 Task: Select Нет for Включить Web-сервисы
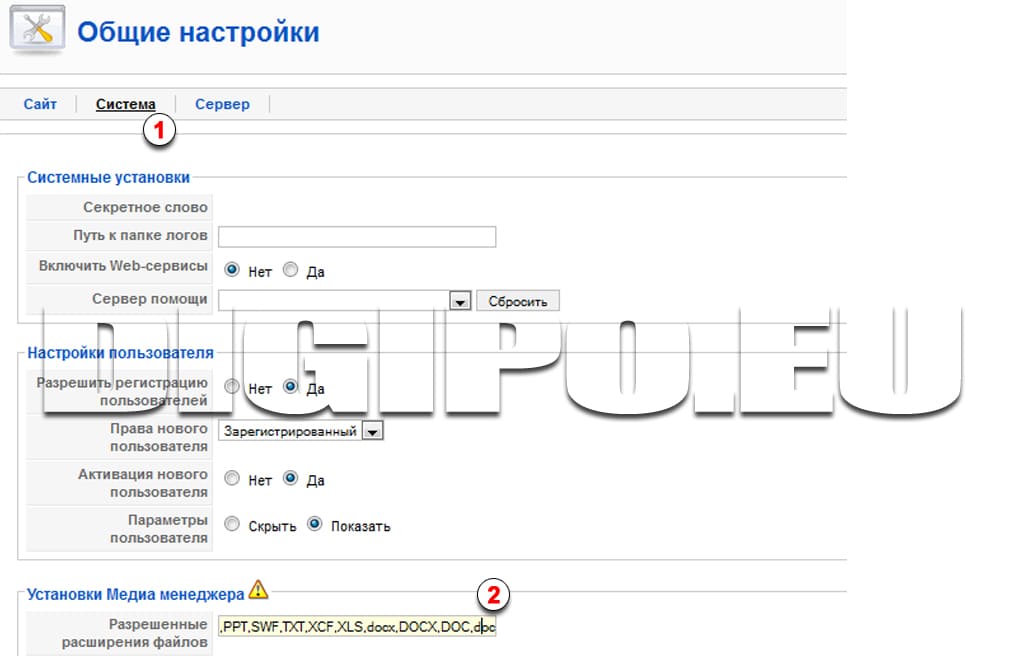(x=232, y=270)
